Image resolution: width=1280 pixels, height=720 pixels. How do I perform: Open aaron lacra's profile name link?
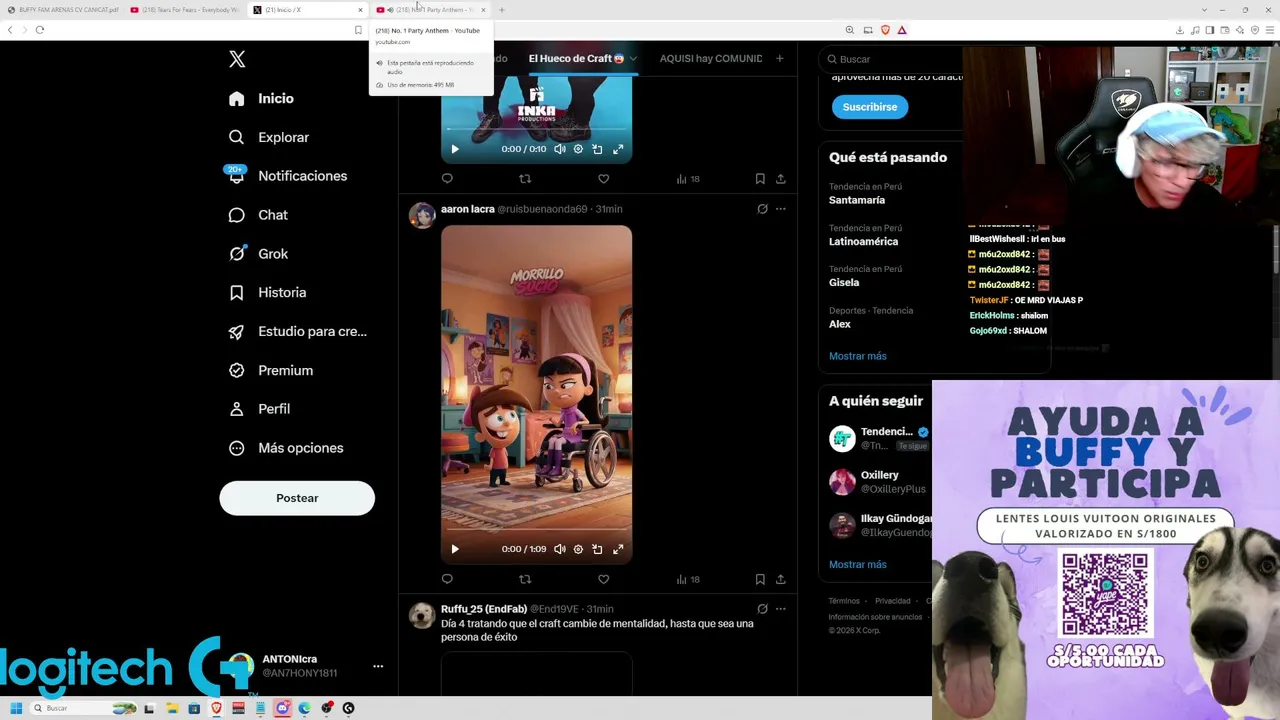click(468, 209)
